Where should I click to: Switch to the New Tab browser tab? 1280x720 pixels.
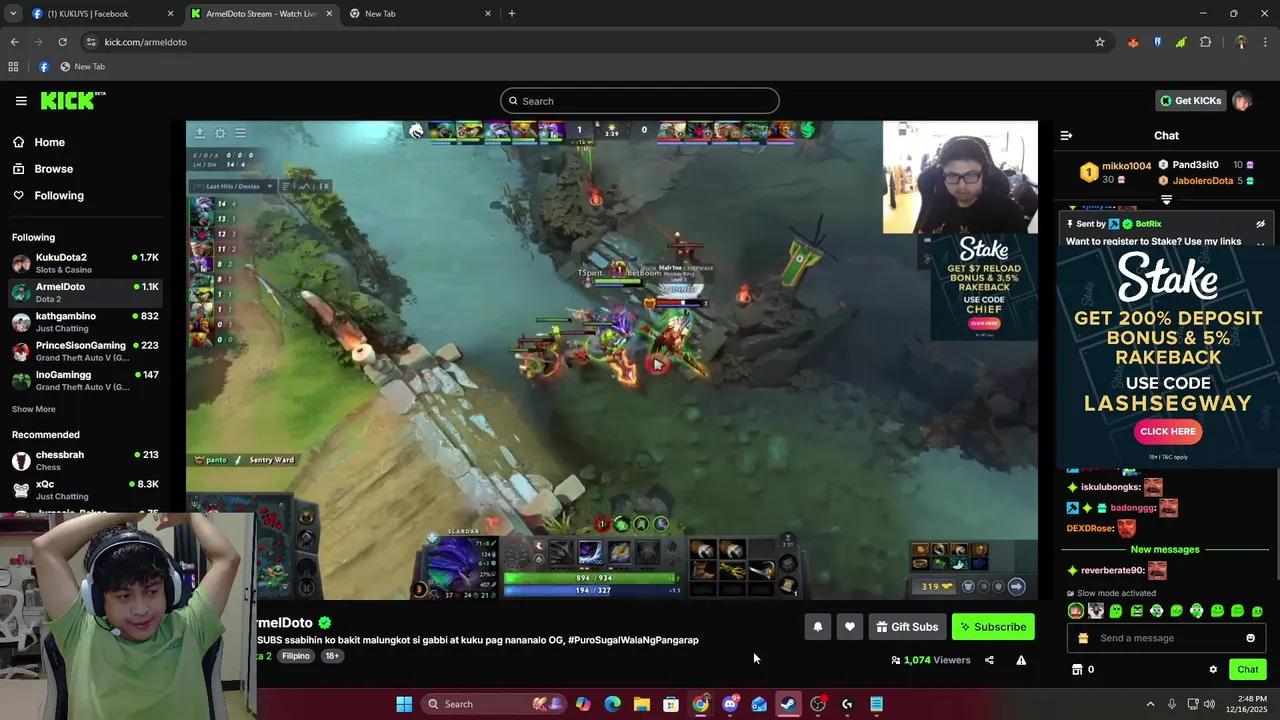[x=420, y=14]
